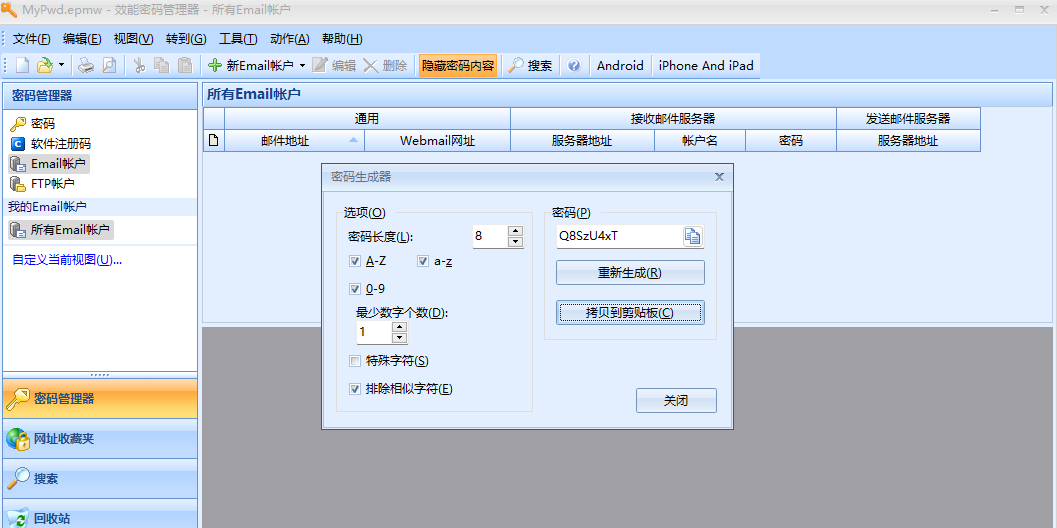Open the 帮助(H) menu
This screenshot has height=528, width=1057.
click(x=342, y=39)
